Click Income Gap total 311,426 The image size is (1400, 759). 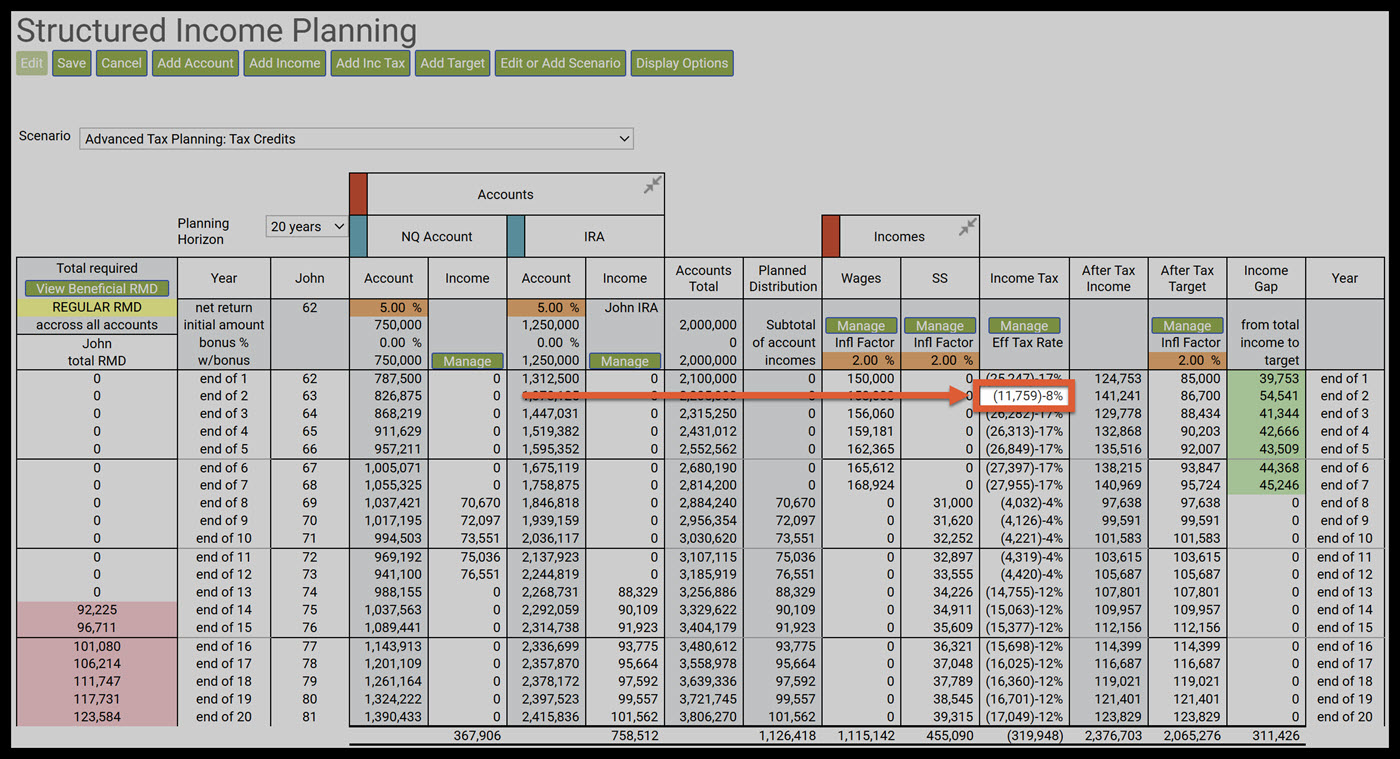1275,736
